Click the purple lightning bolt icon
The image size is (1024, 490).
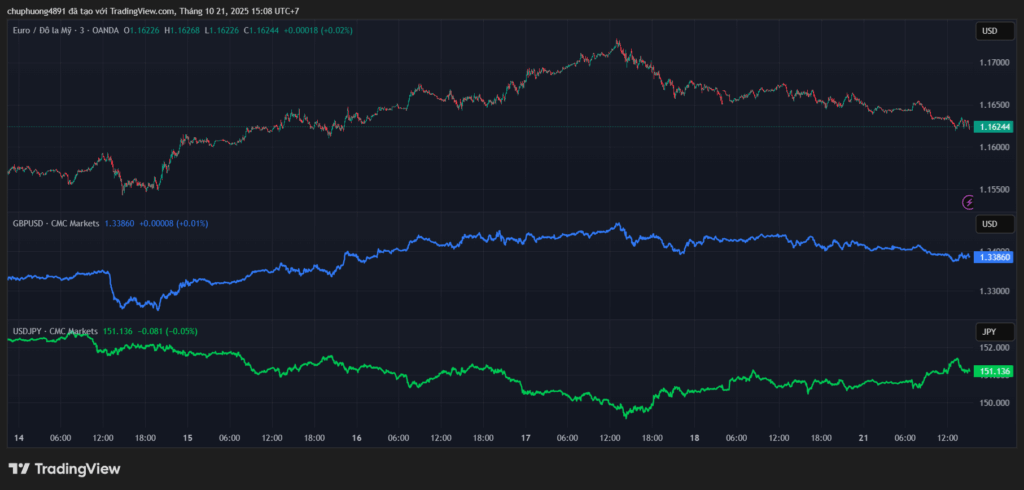click(968, 202)
